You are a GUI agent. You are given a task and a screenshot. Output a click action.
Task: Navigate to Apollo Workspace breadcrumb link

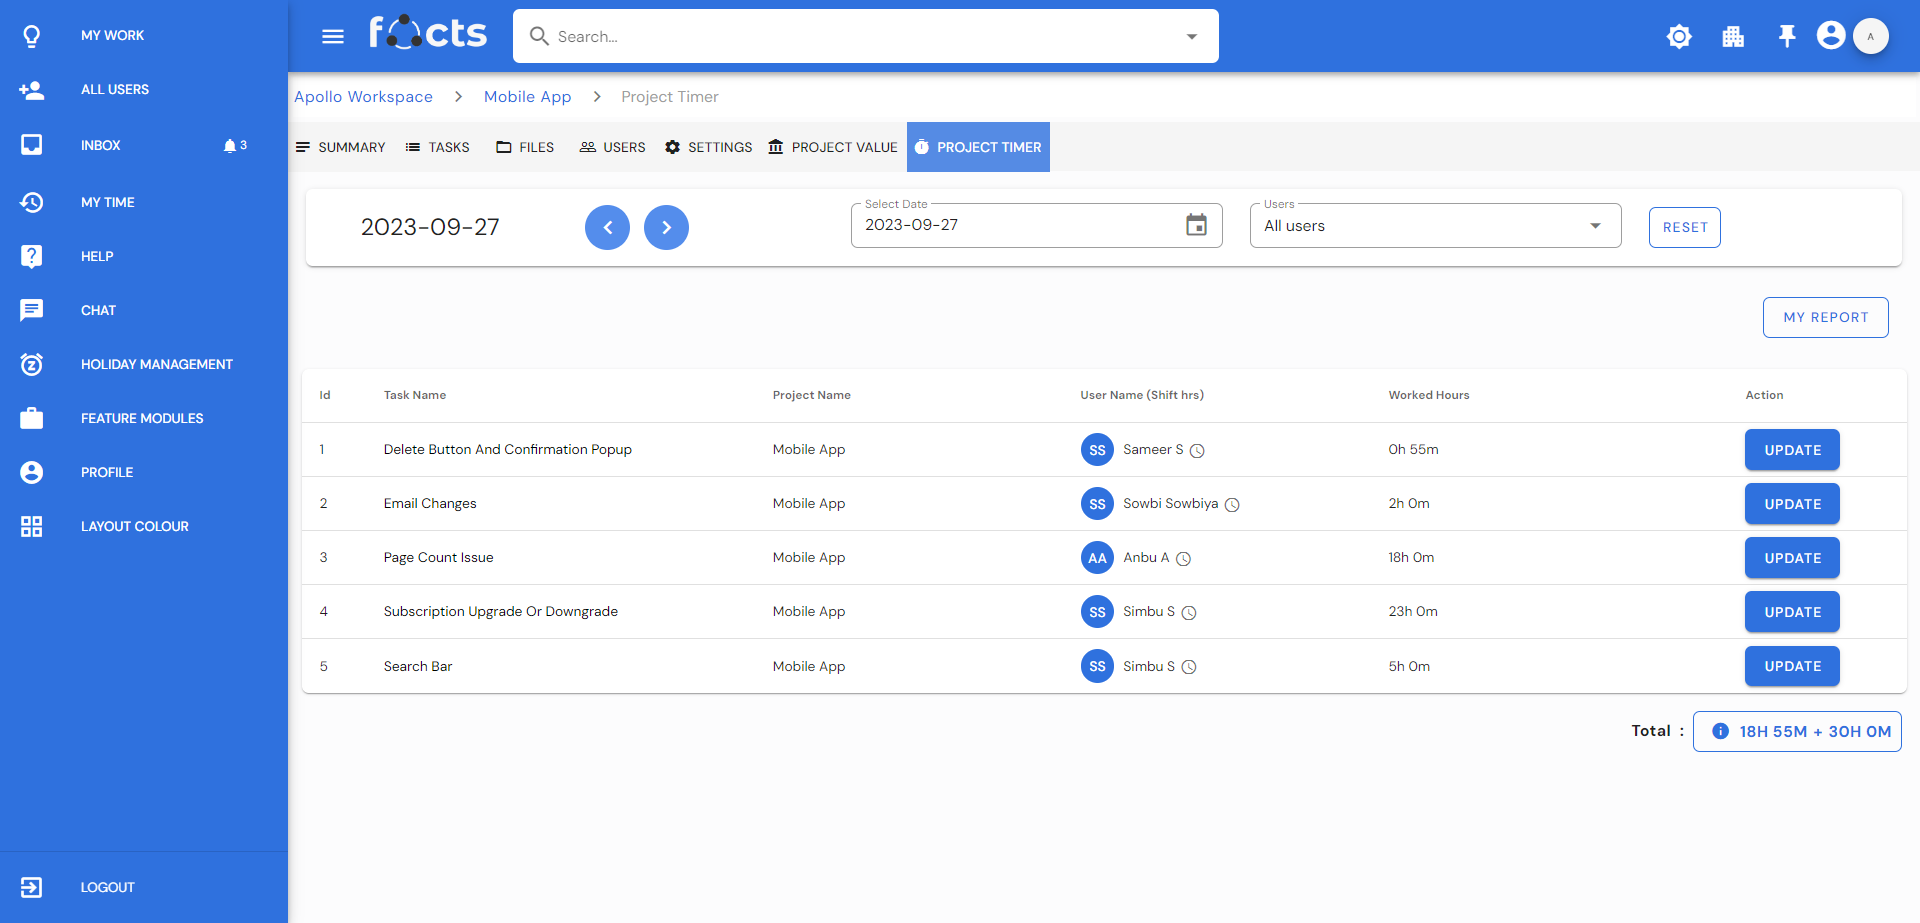pos(363,97)
